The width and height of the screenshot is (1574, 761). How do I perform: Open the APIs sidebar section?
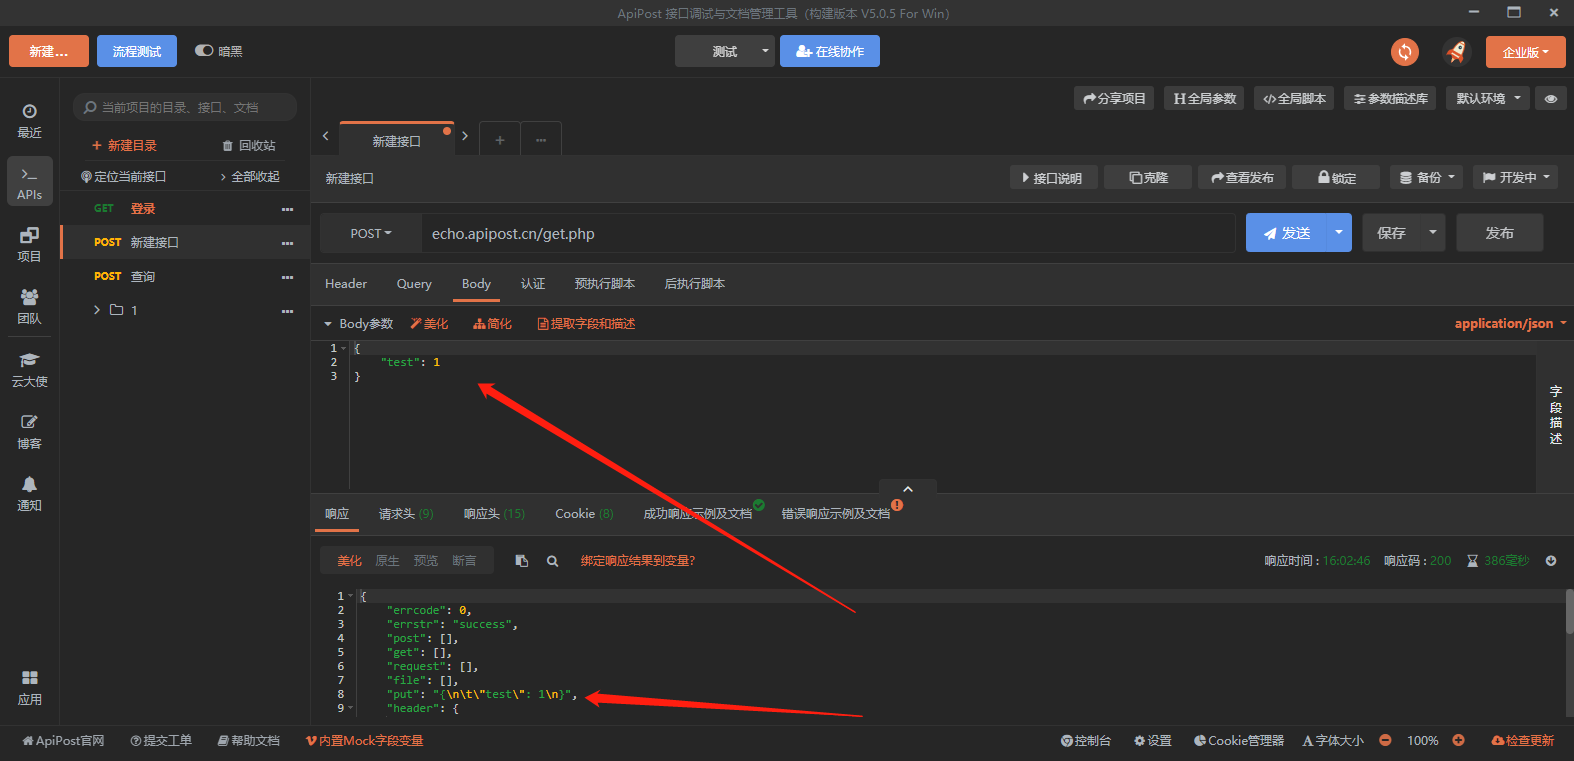29,183
